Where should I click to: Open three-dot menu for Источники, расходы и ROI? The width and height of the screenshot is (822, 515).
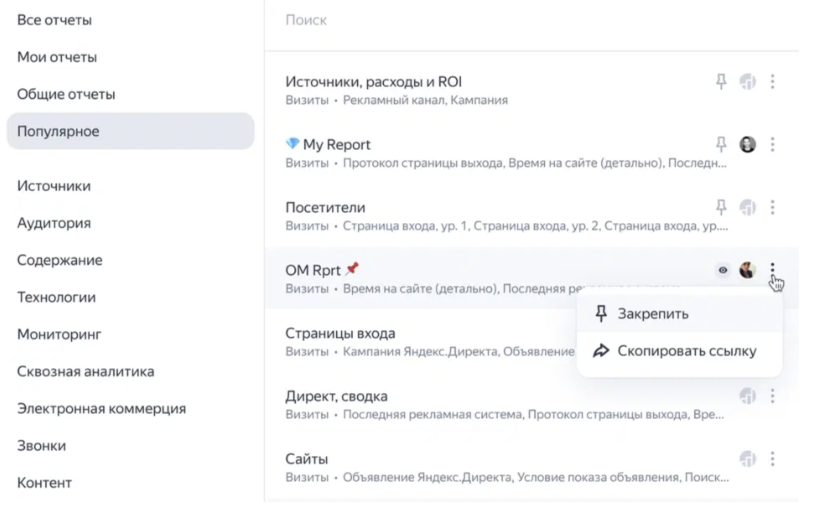(x=773, y=82)
